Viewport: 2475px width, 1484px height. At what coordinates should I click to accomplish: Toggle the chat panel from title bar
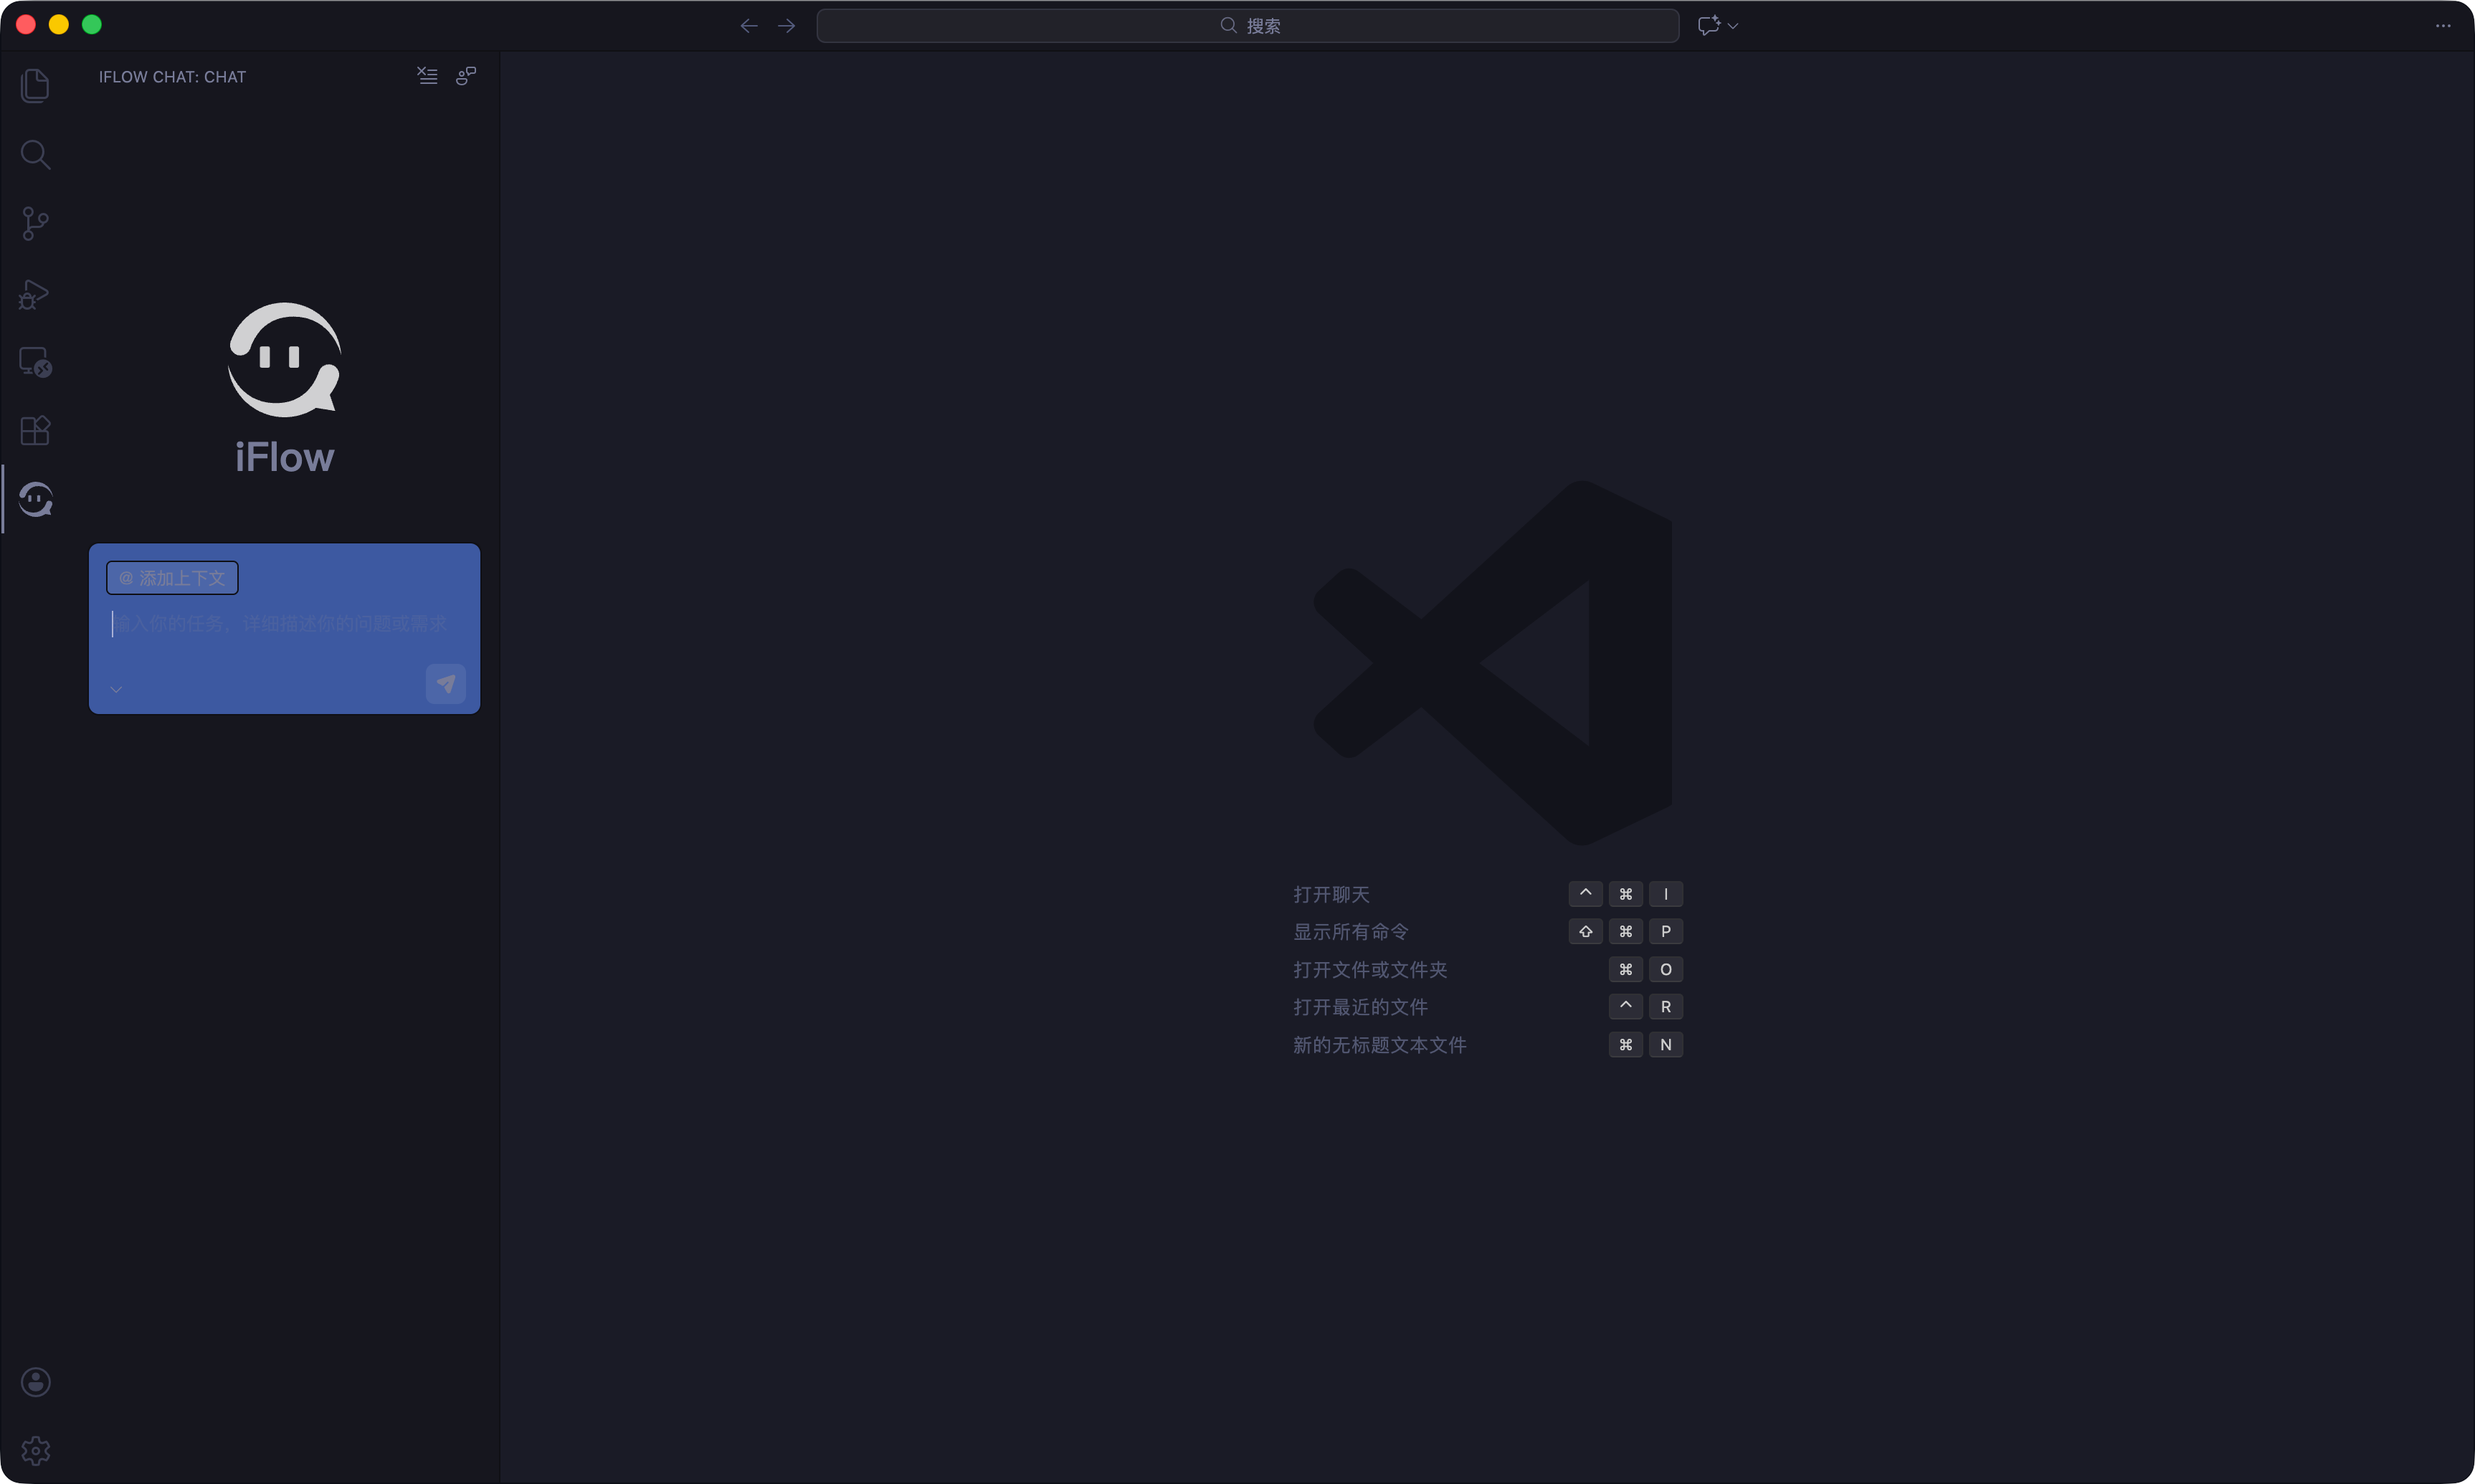(x=1708, y=26)
